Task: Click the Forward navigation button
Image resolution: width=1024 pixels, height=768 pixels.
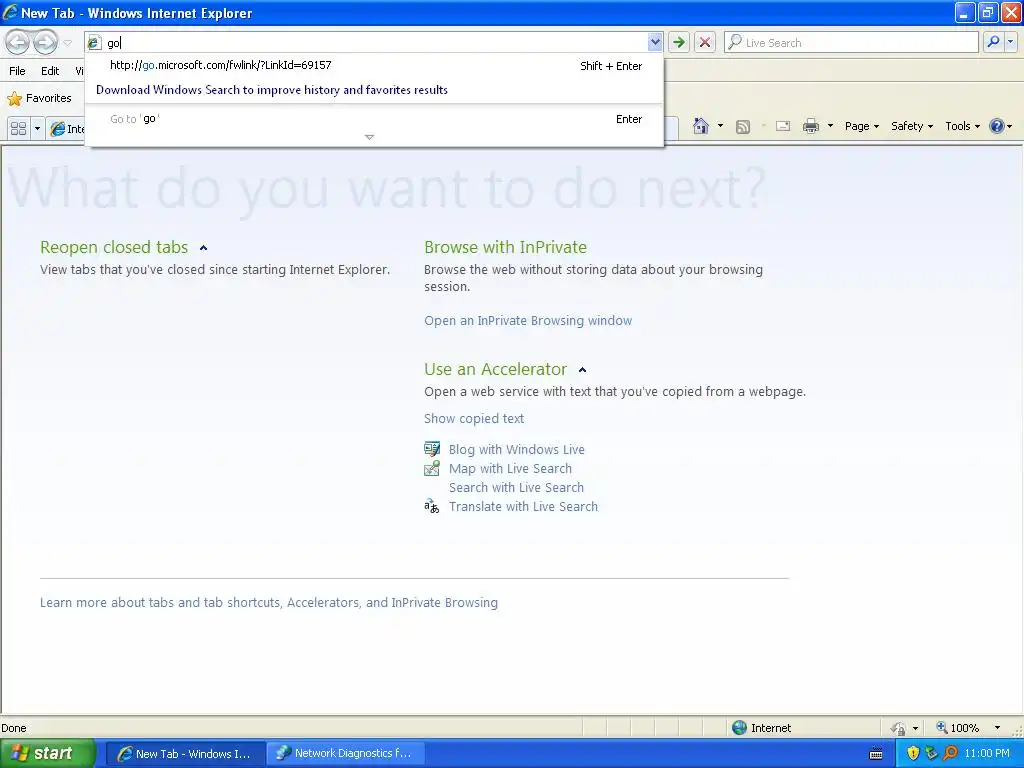Action: pos(45,42)
